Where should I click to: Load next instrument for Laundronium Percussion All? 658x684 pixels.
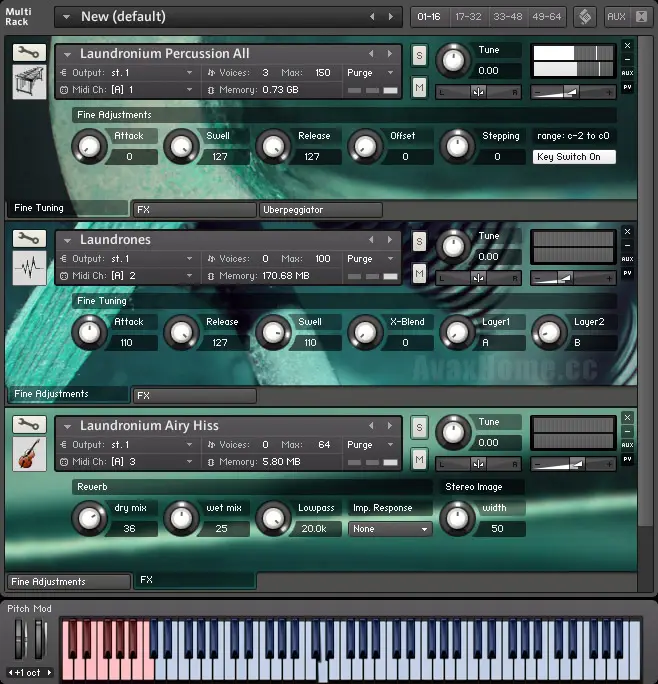[x=390, y=54]
